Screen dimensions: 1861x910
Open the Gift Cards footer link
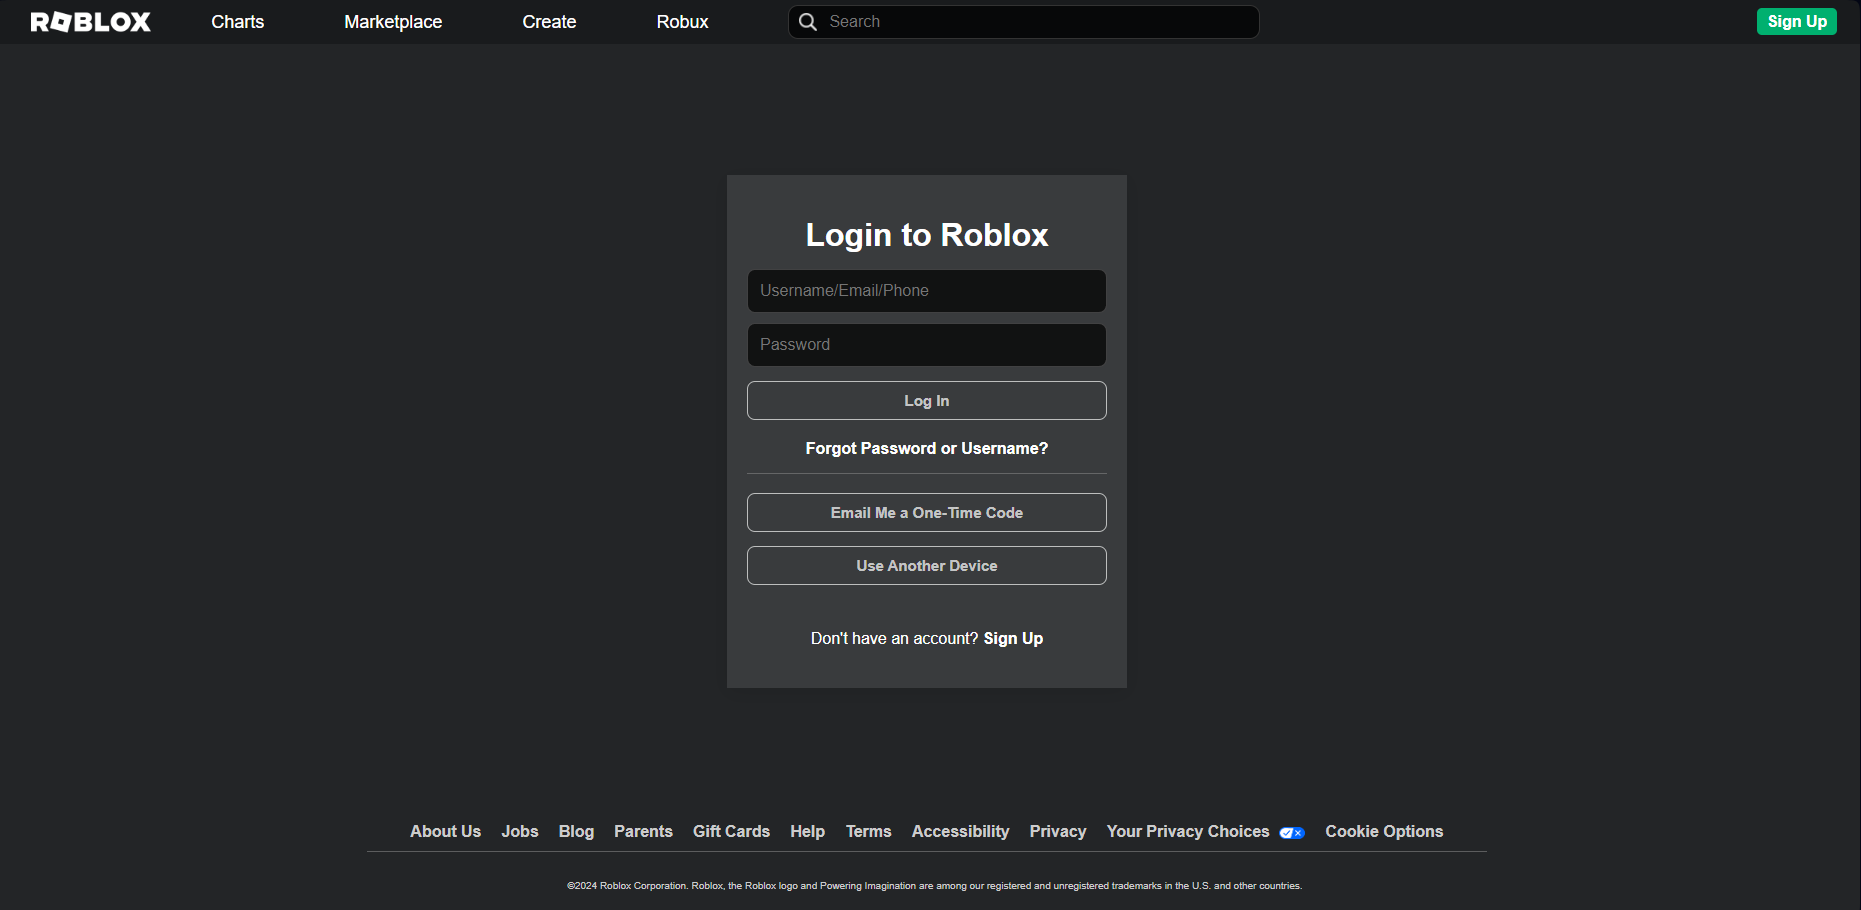coord(731,832)
